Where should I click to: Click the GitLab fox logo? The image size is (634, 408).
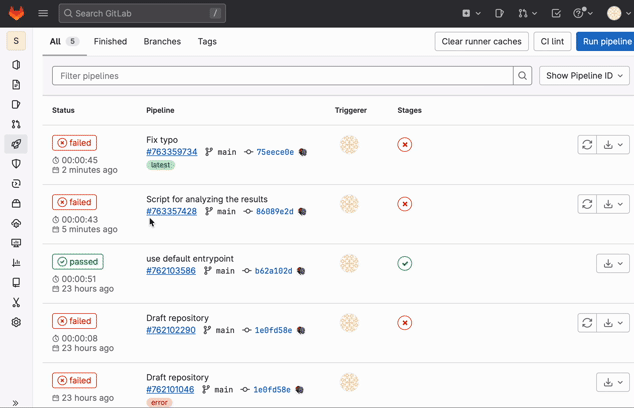click(x=16, y=13)
